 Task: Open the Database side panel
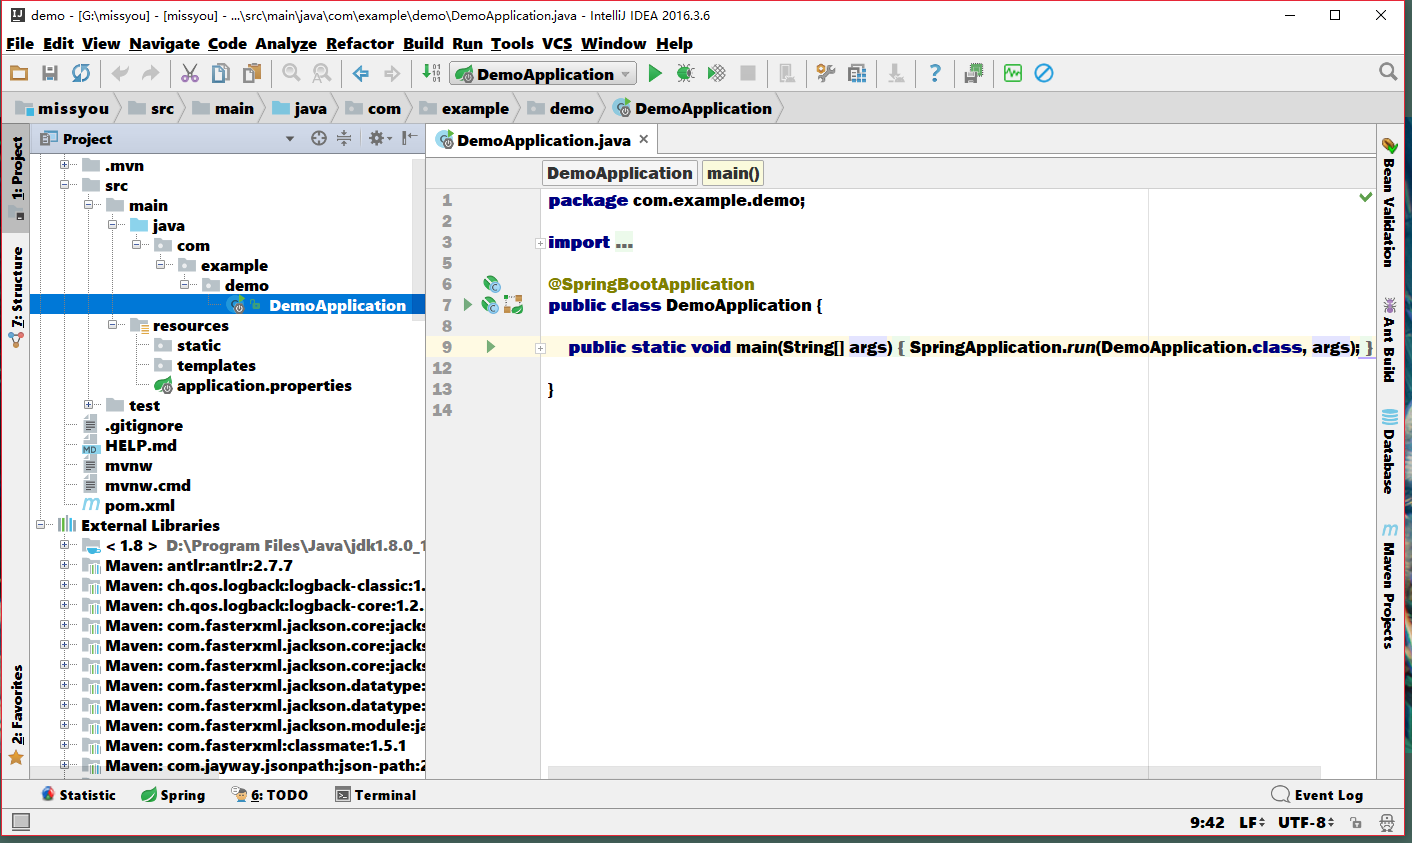tap(1389, 452)
